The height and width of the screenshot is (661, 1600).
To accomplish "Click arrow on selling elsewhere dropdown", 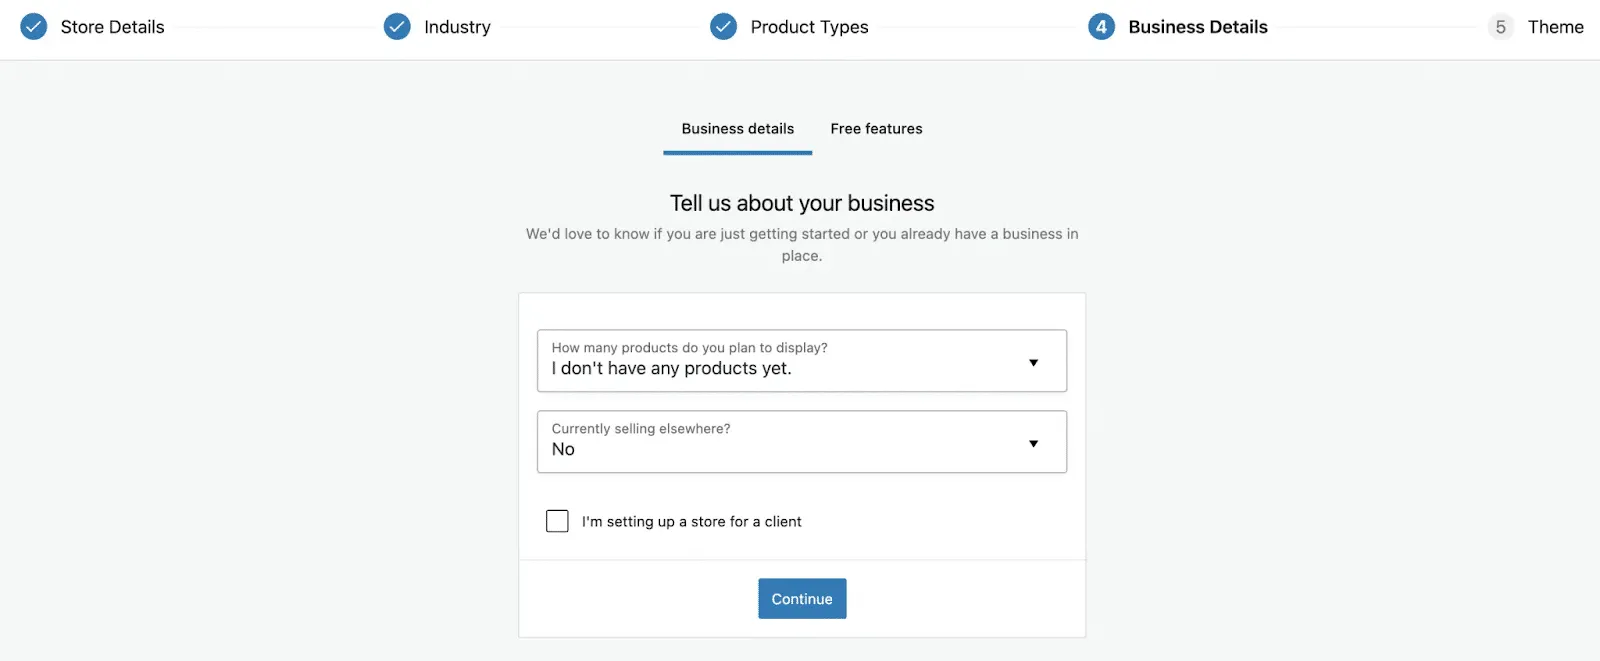I will 1034,443.
